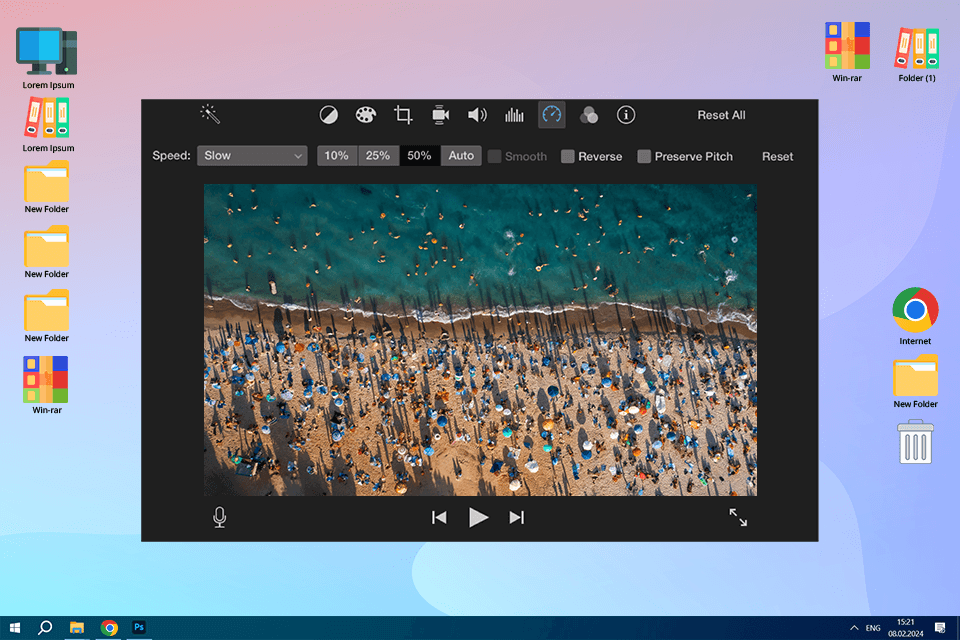Viewport: 960px width, 640px height.
Task: Show hidden tray icons chevron
Action: [854, 628]
